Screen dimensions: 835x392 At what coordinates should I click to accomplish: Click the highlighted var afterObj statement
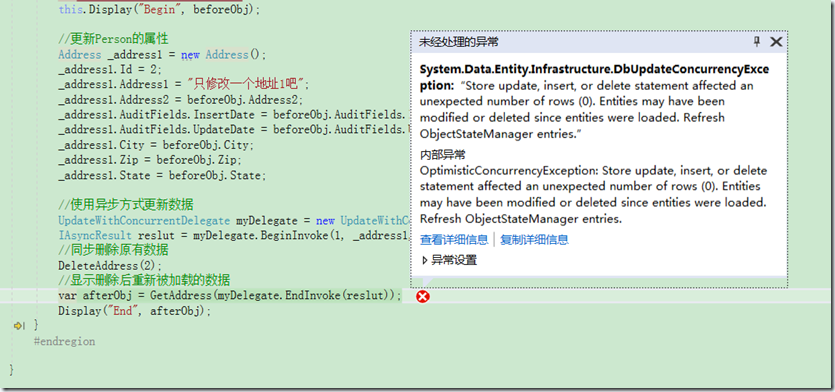(x=230, y=296)
